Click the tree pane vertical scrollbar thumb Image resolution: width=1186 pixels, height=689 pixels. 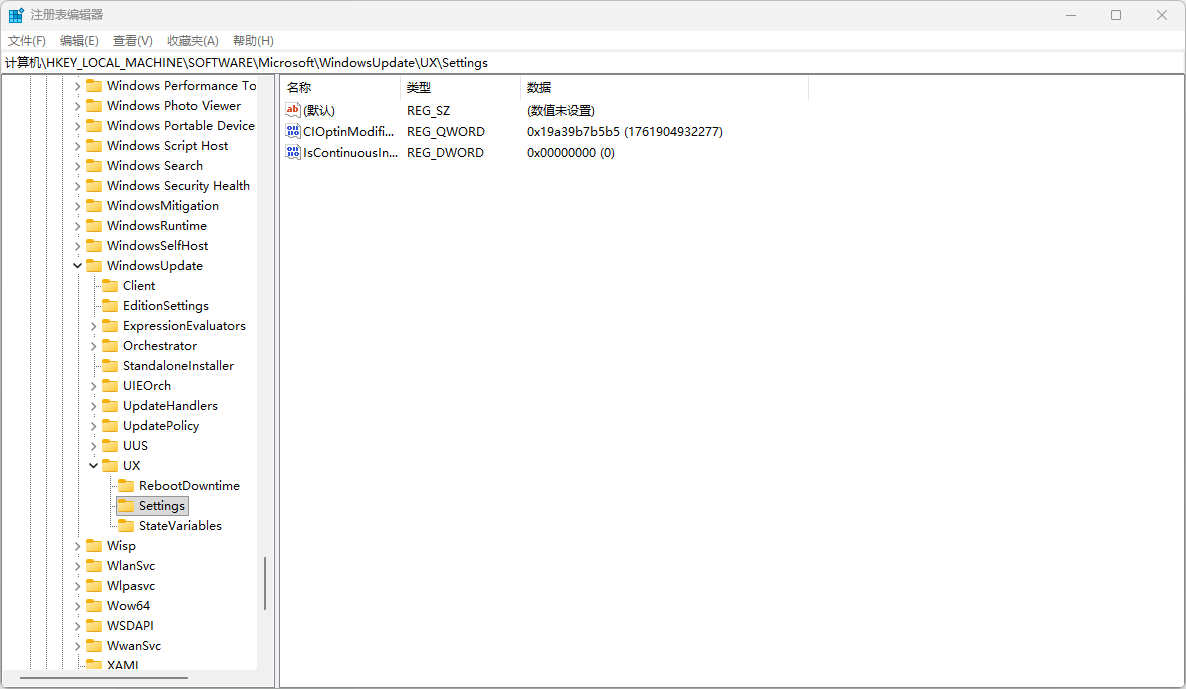coord(265,583)
